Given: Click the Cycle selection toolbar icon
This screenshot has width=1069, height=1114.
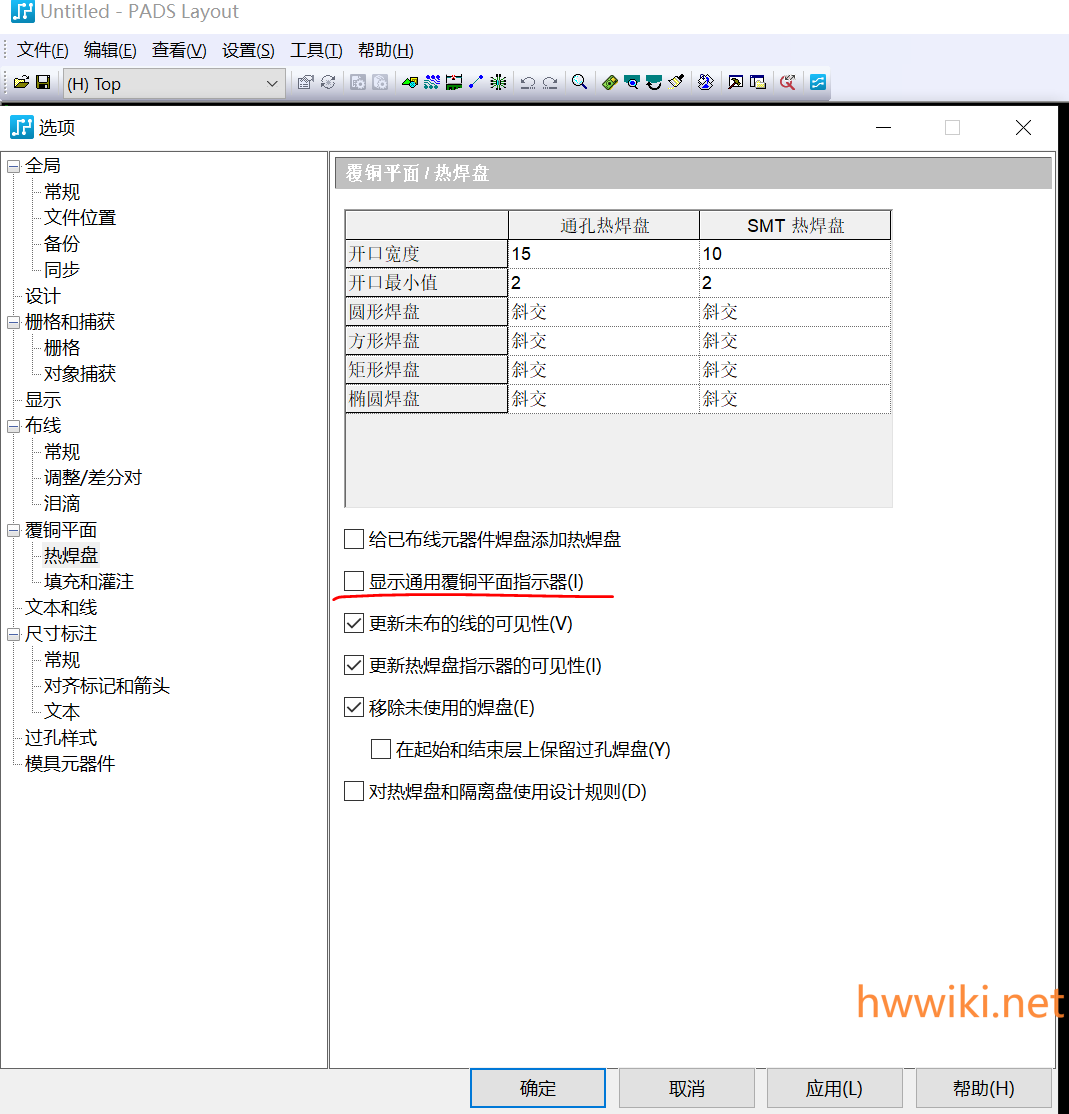Looking at the screenshot, I should pos(328,82).
